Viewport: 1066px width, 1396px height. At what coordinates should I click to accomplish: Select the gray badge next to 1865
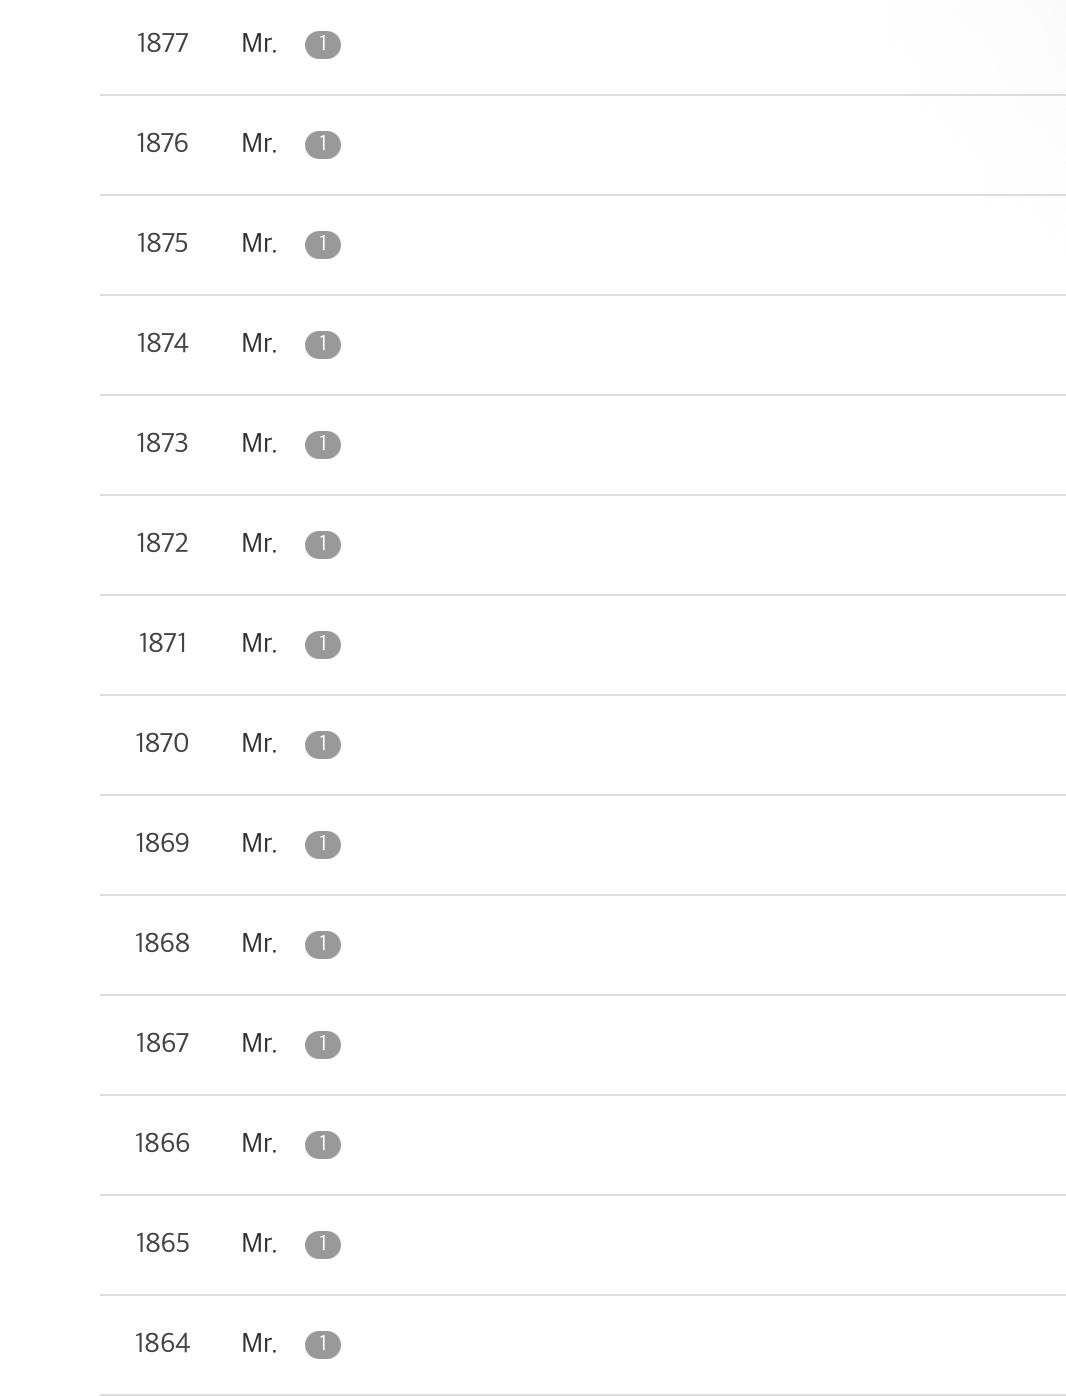coord(322,1245)
